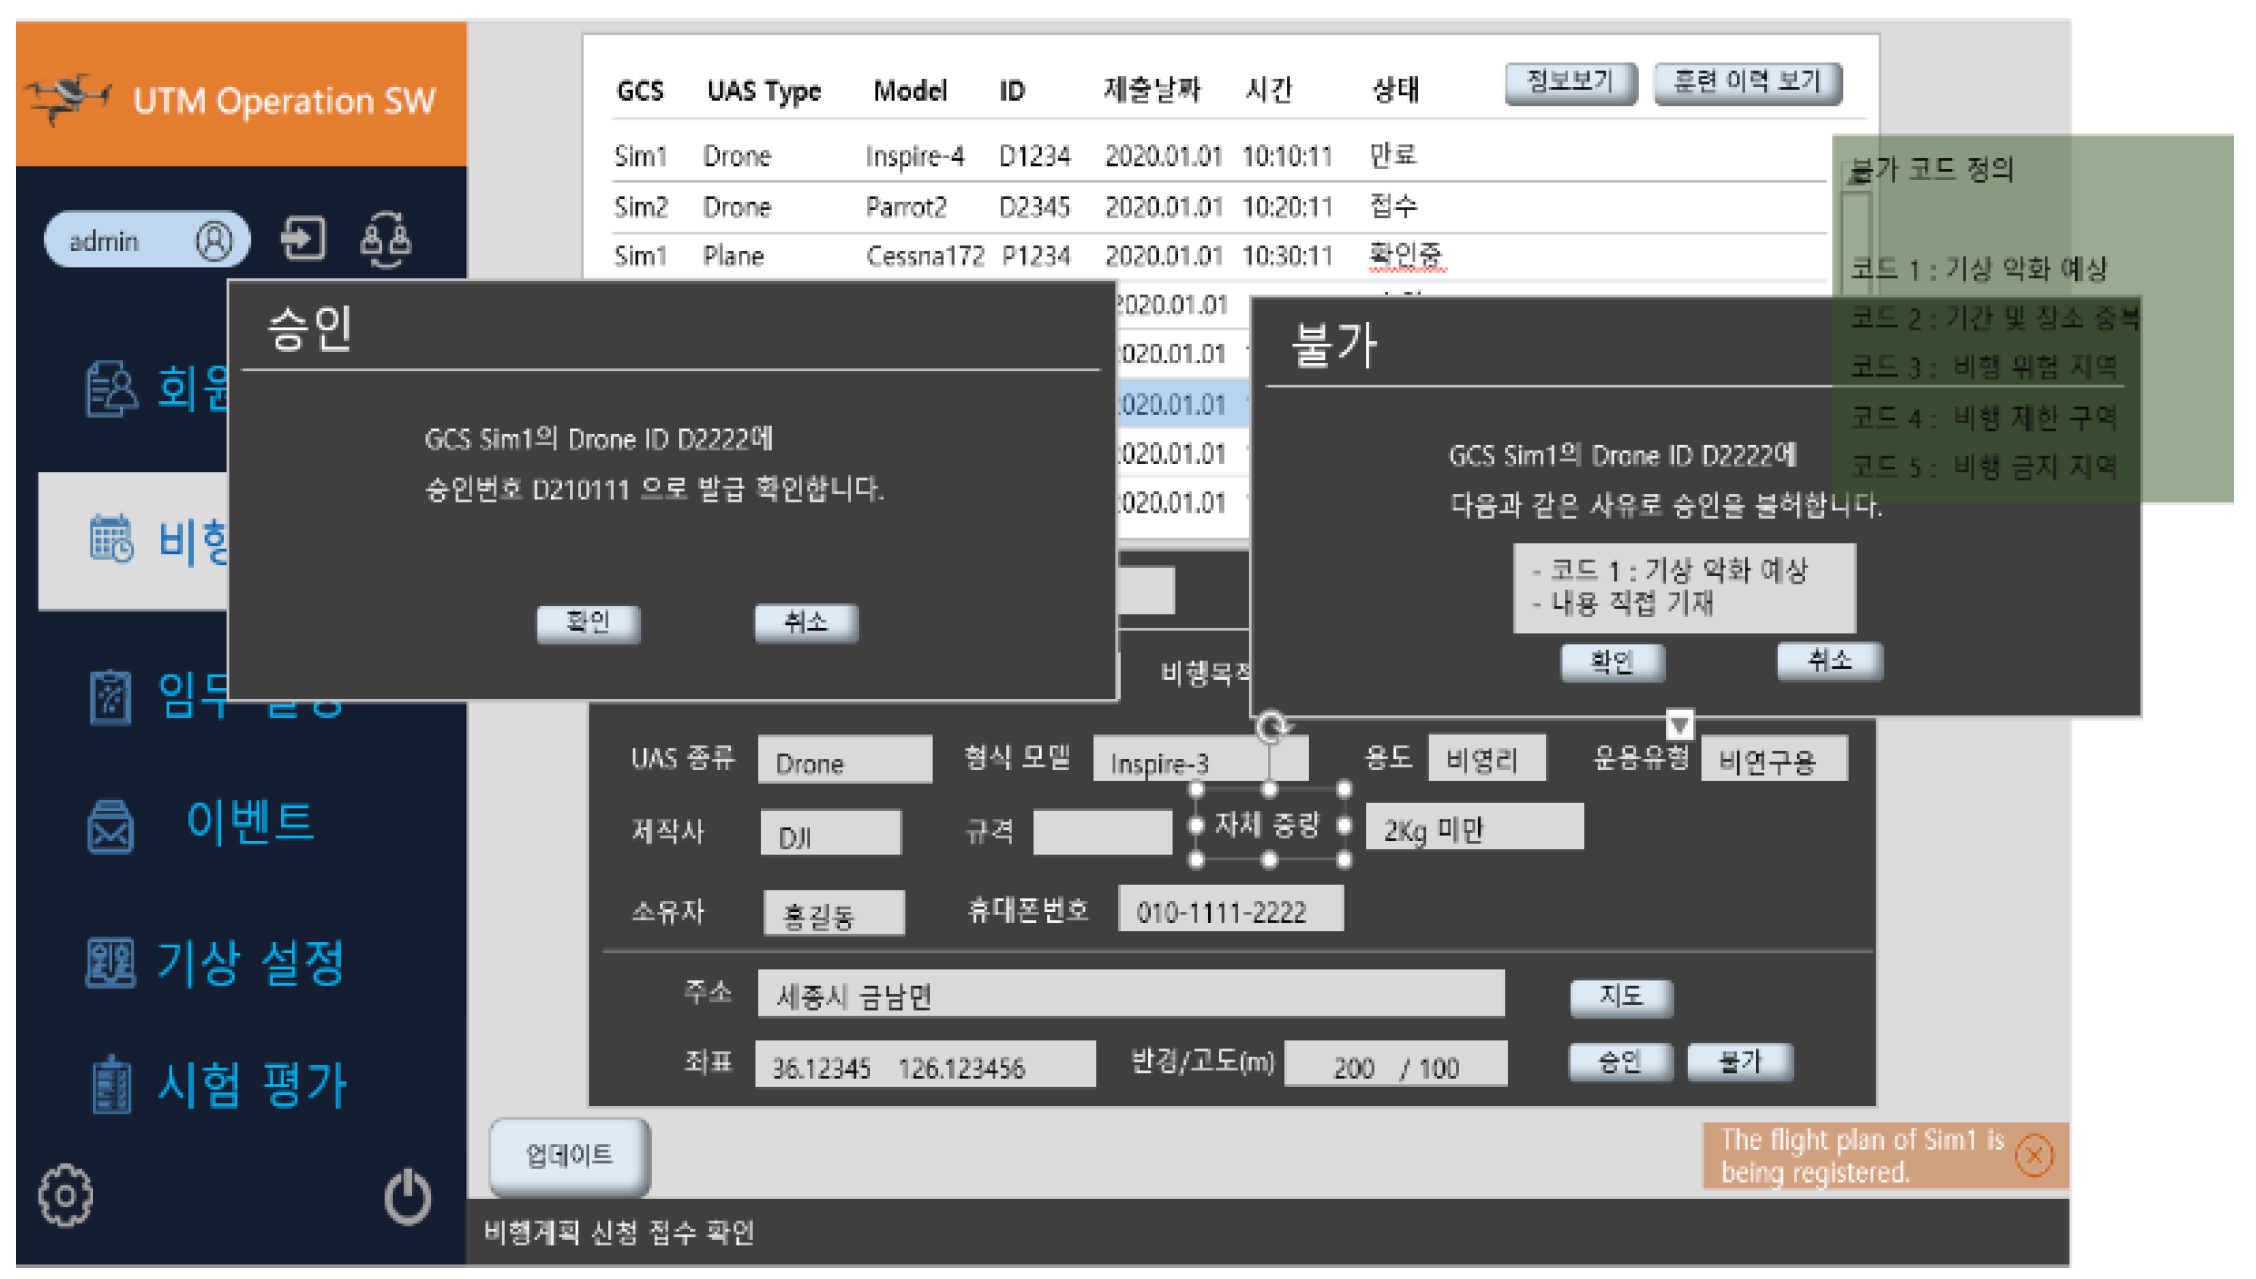Cancel with 취소 in 승인 dialog

(x=806, y=623)
